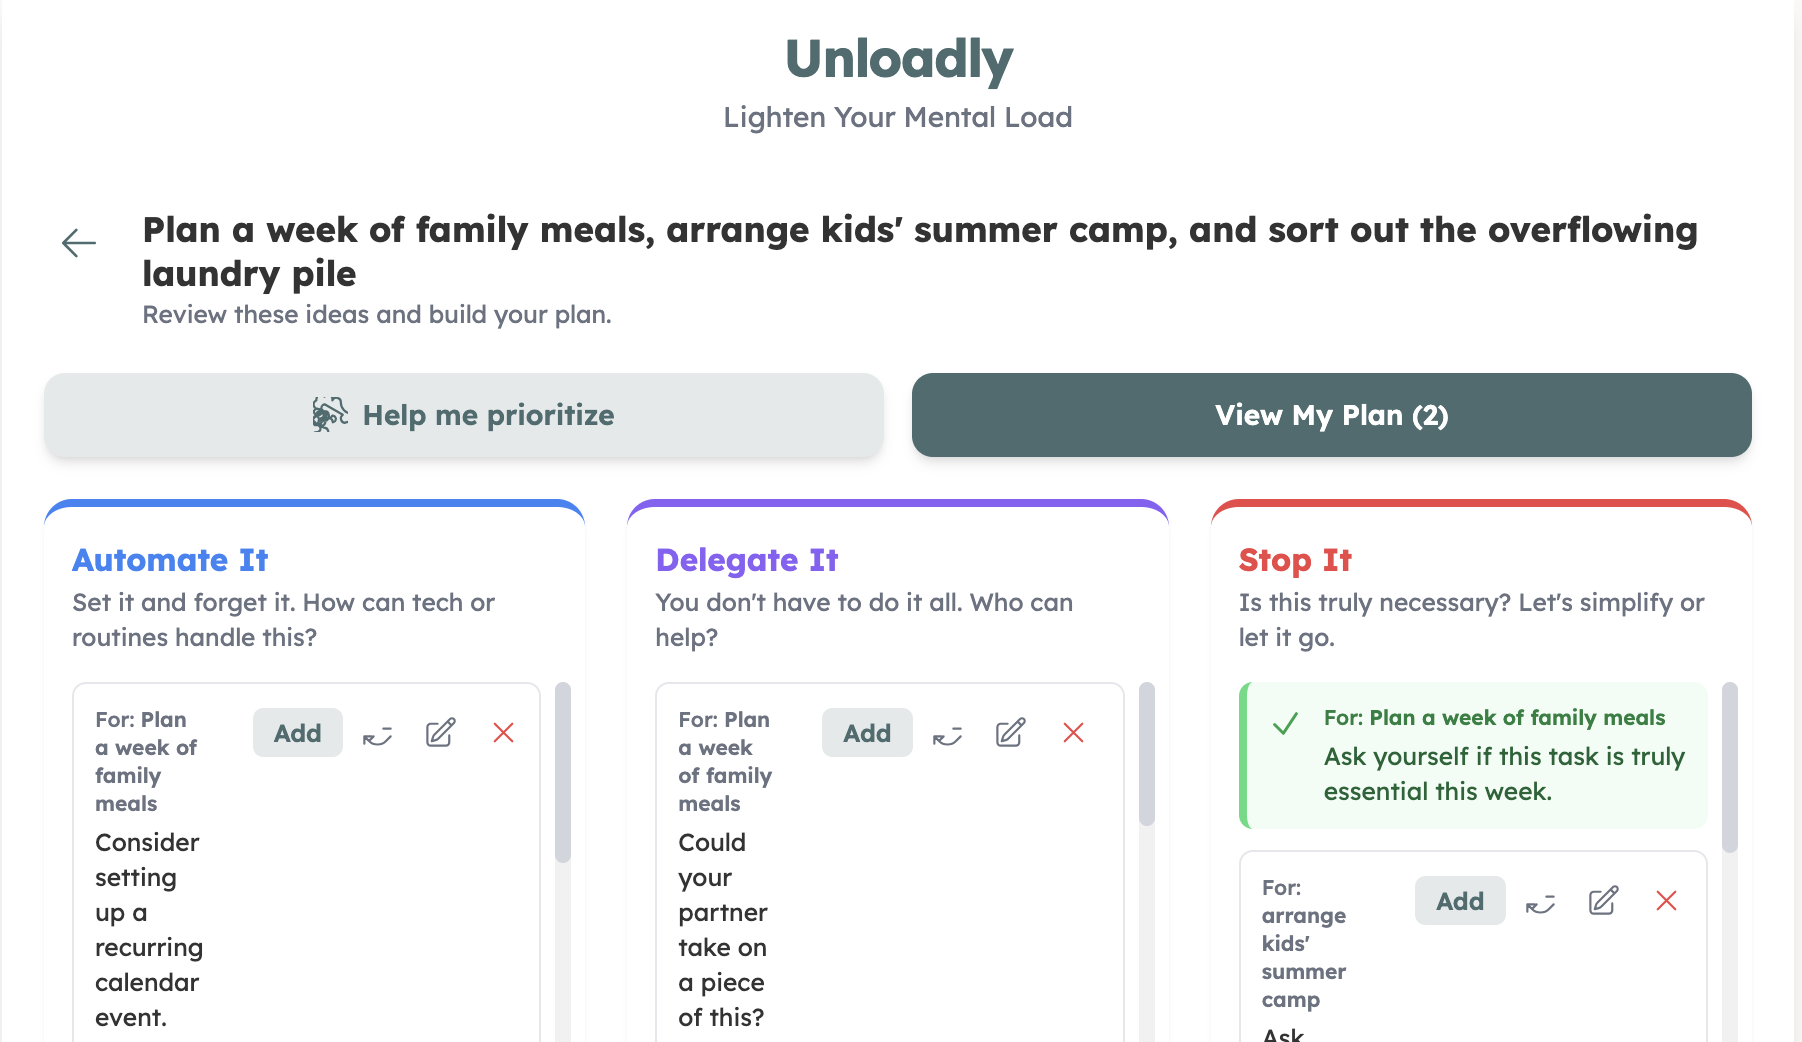This screenshot has width=1802, height=1042.
Task: Click the robot icon in Help me prioritize
Action: (329, 414)
